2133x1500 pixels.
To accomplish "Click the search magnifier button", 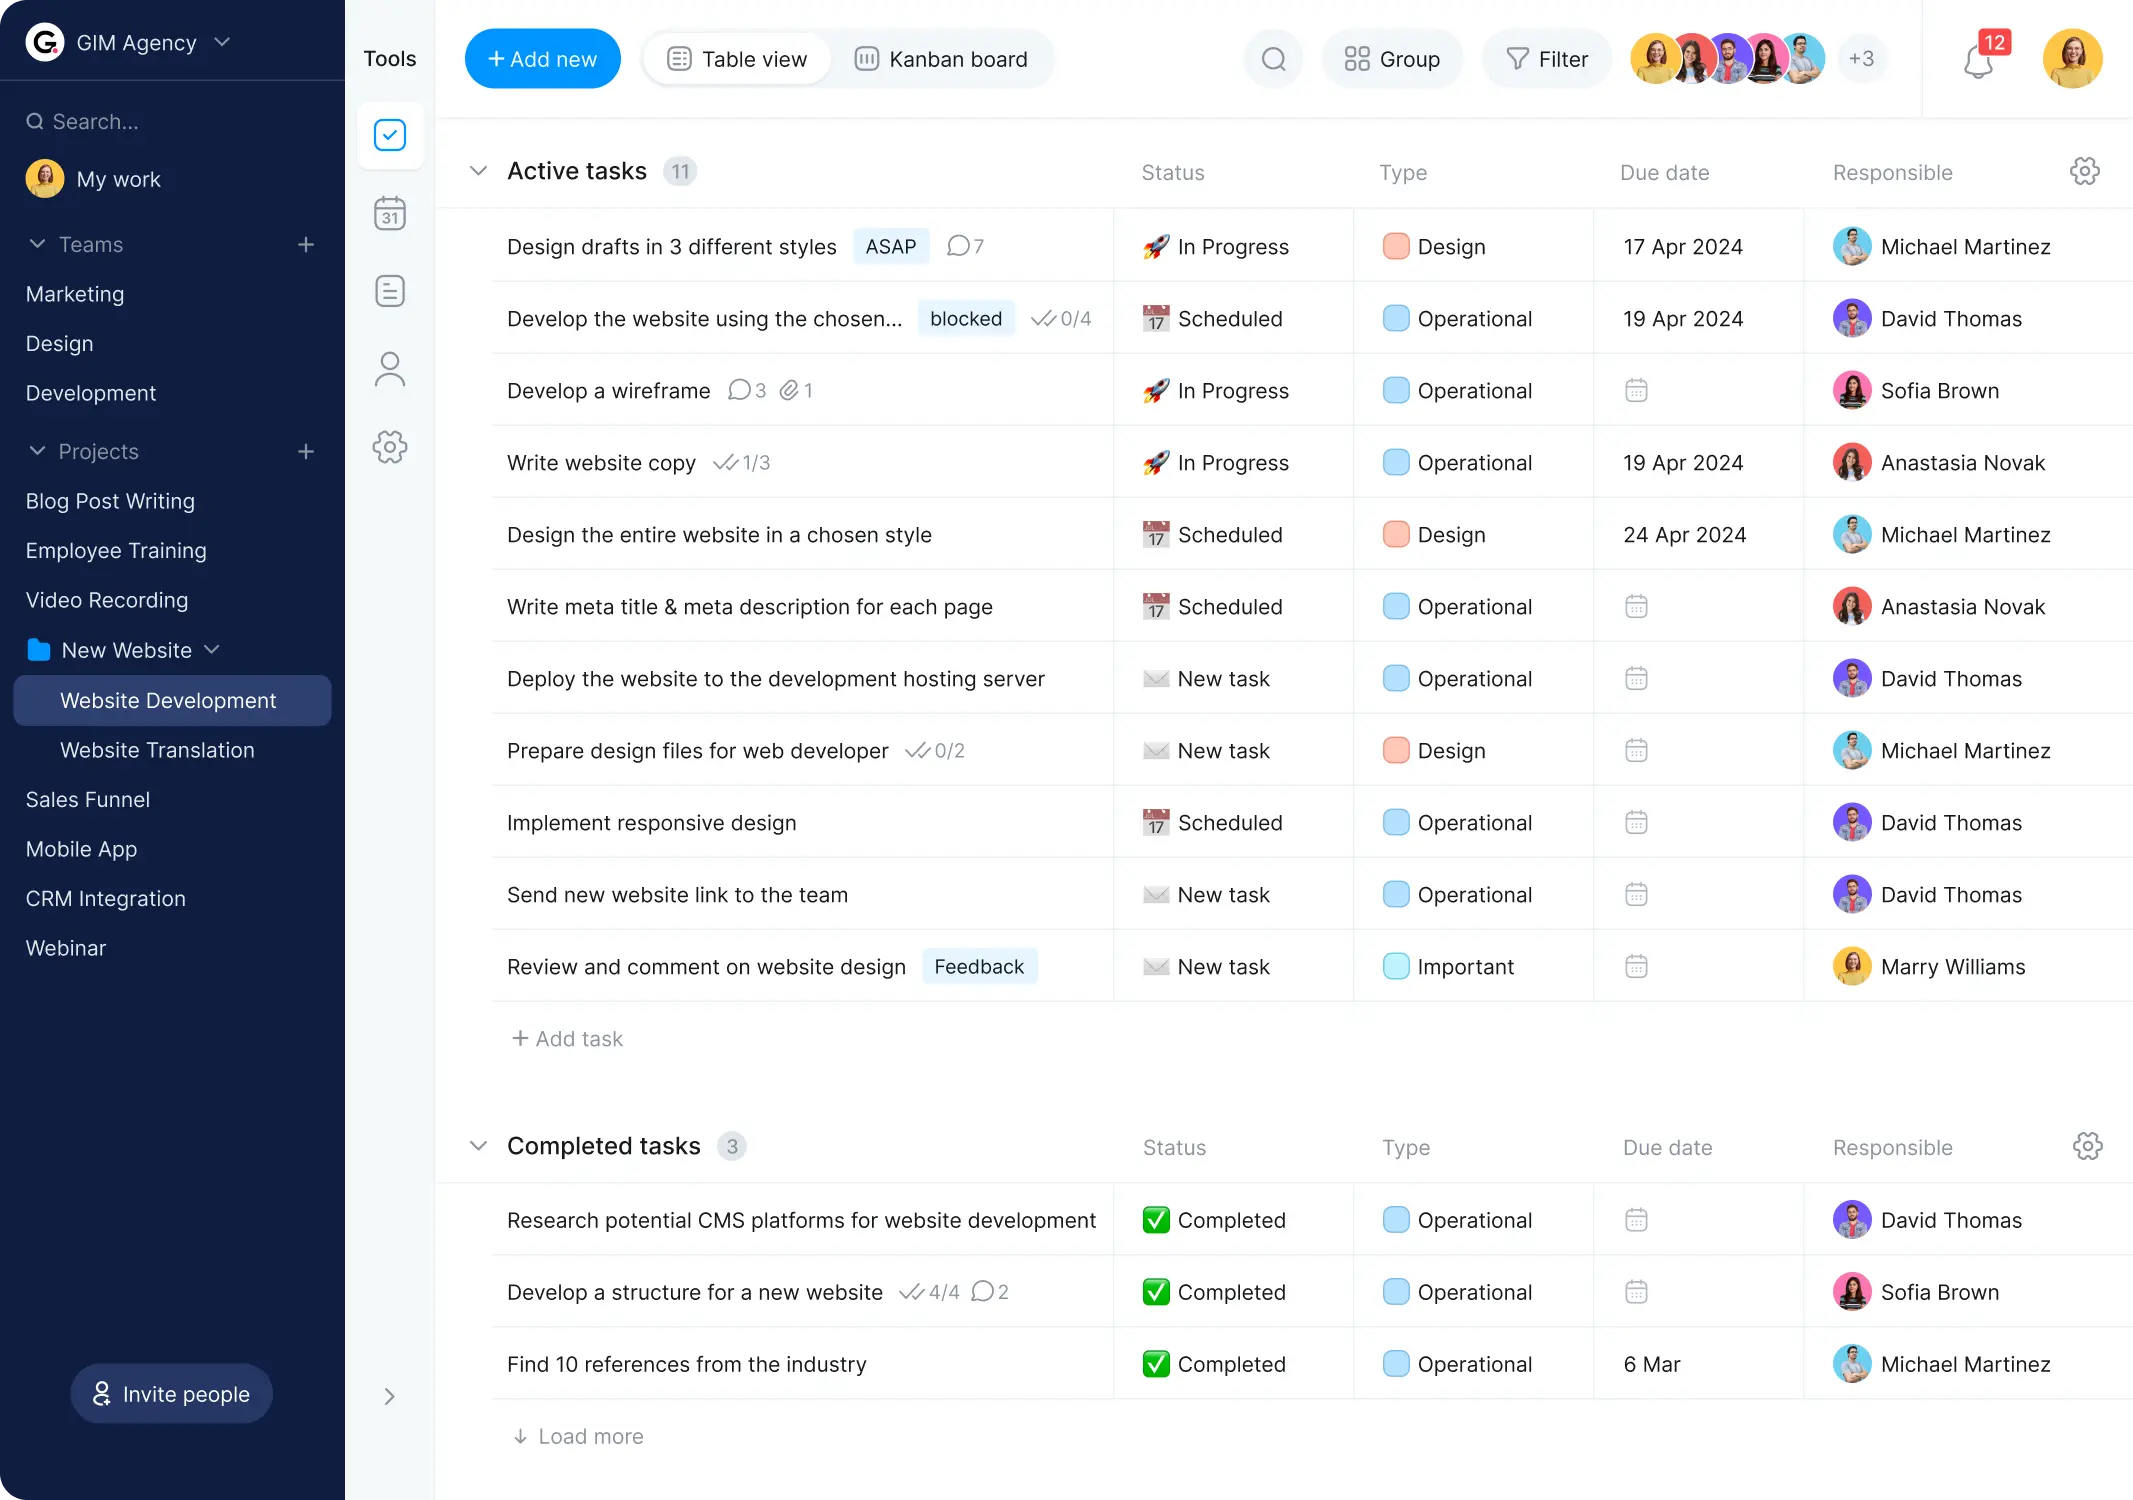I will click(x=1273, y=59).
